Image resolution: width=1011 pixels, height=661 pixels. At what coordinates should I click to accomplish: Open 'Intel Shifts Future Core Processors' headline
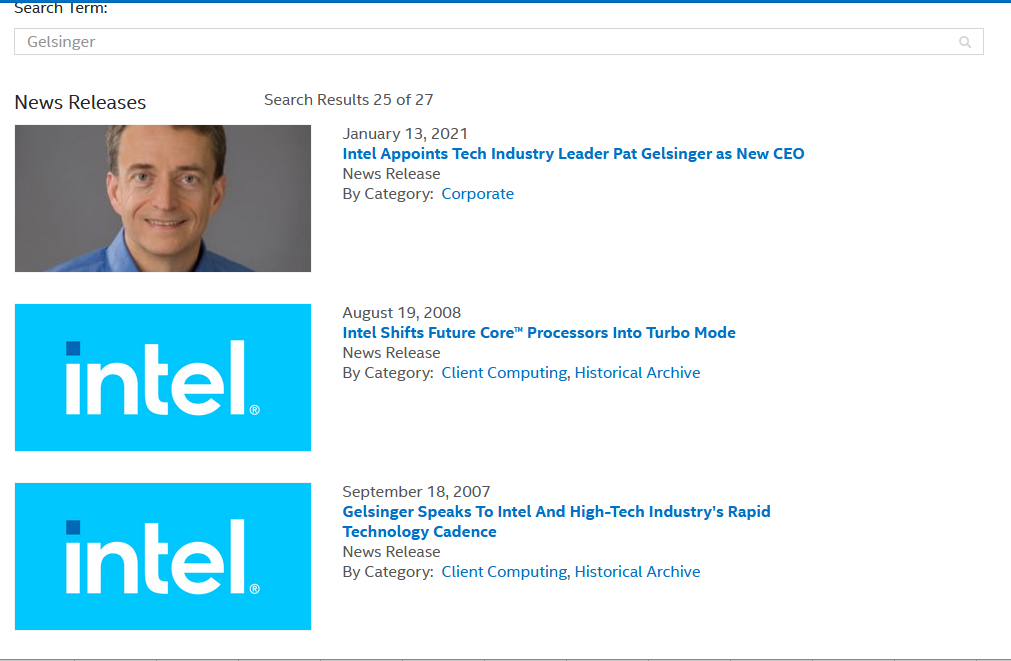point(539,333)
